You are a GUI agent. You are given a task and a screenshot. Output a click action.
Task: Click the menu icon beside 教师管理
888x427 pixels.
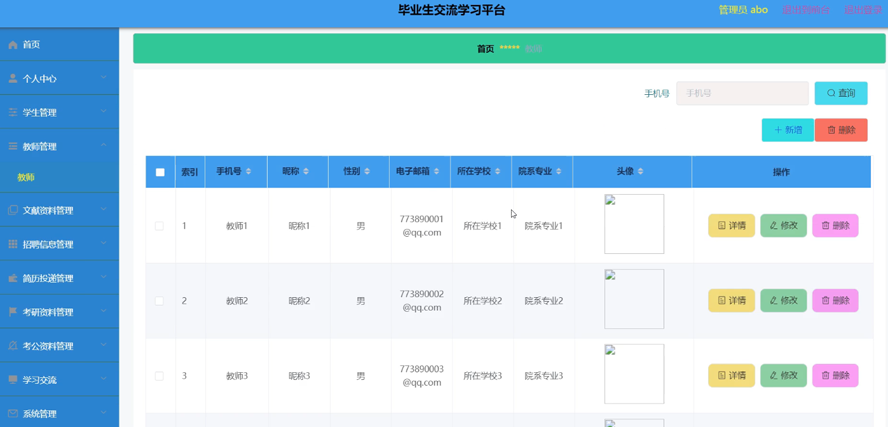[13, 147]
